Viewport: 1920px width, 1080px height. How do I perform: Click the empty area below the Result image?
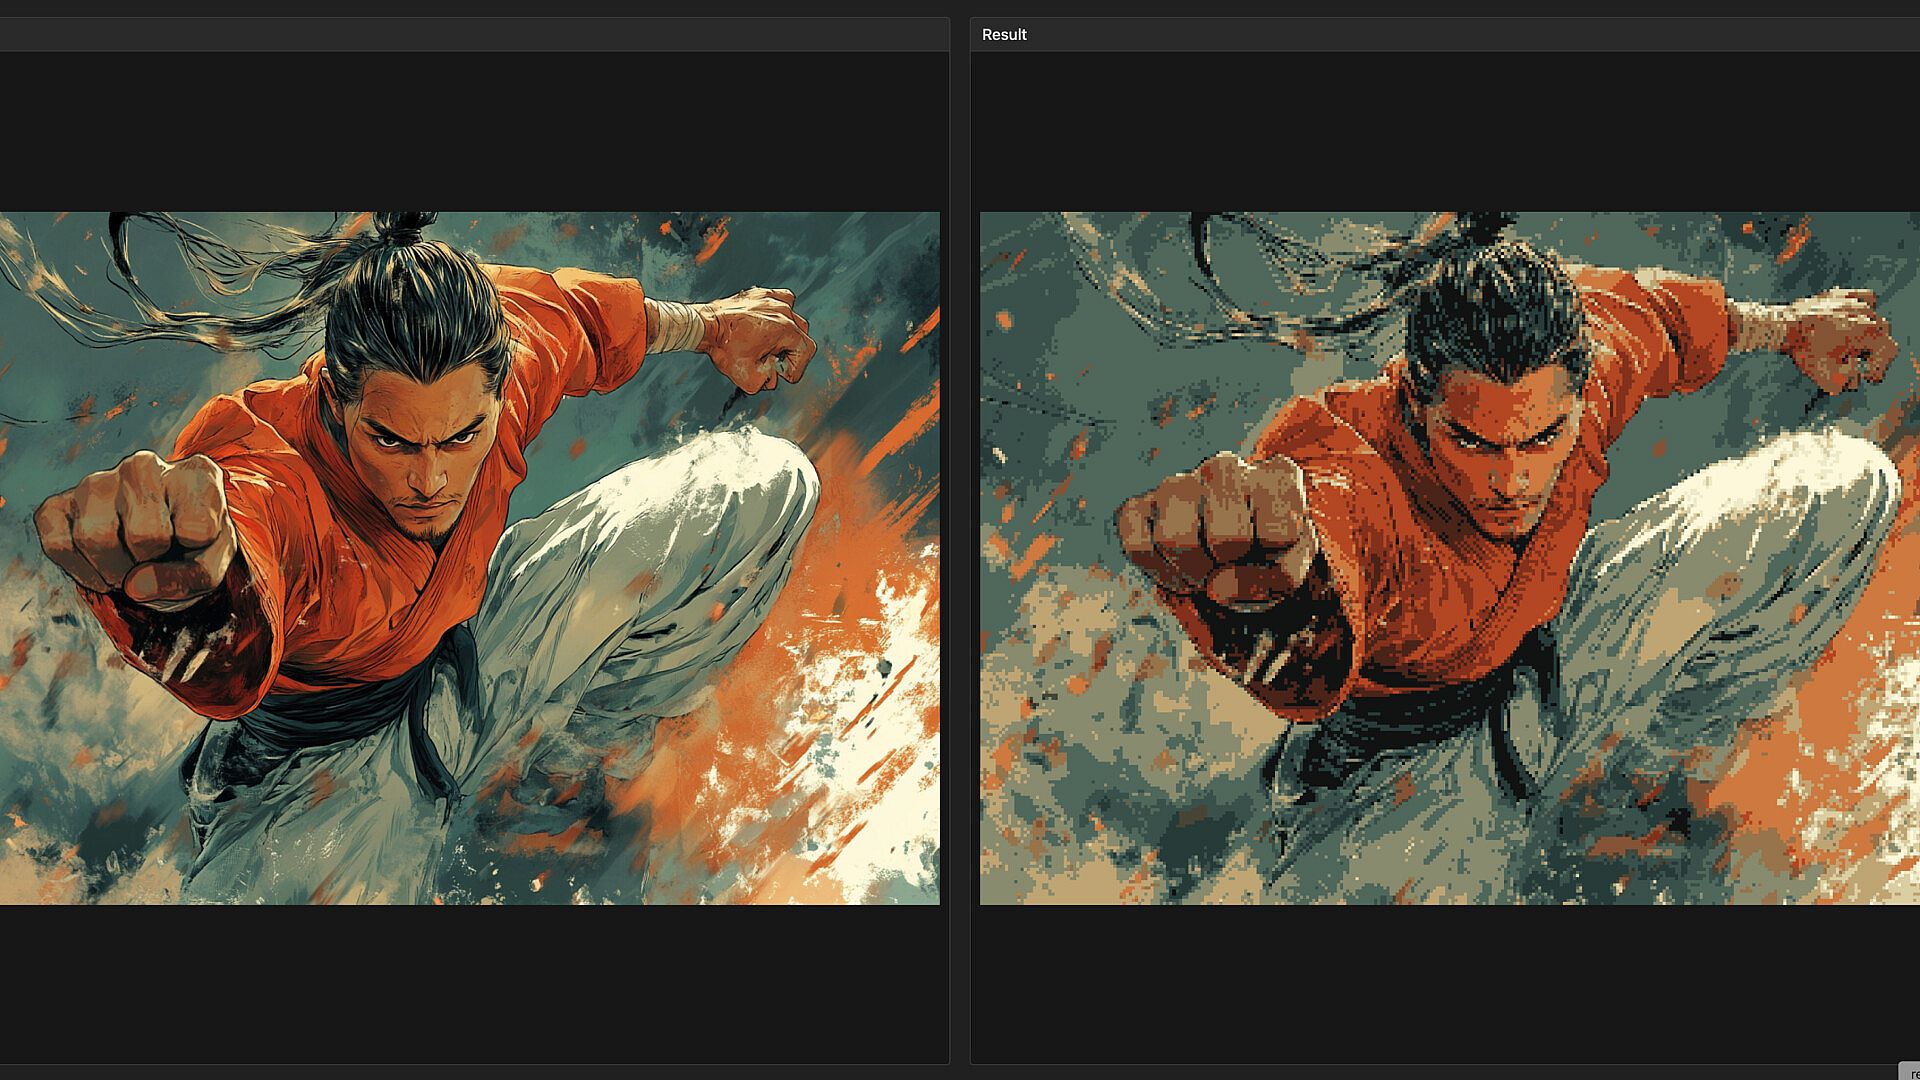1445,985
